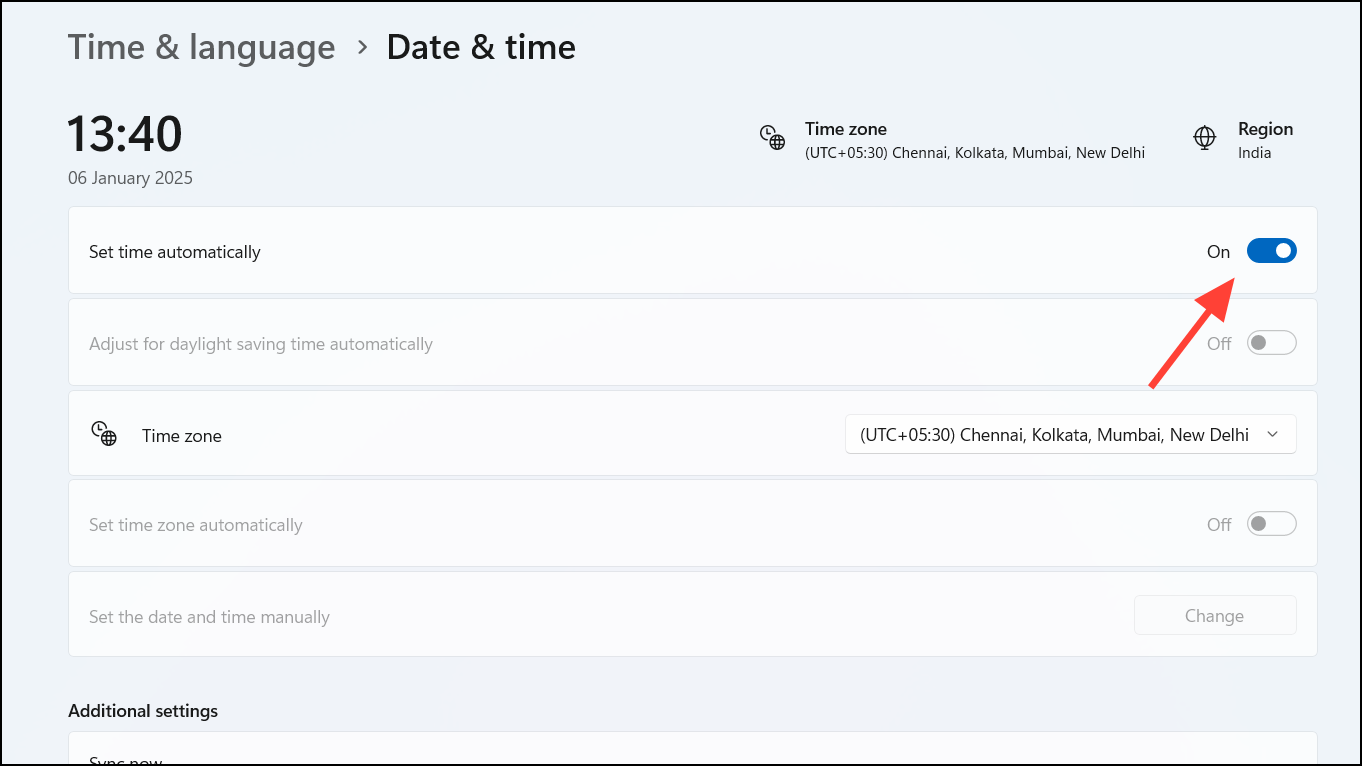Turn off Set time automatically toggle
This screenshot has height=766, width=1362.
pos(1271,251)
